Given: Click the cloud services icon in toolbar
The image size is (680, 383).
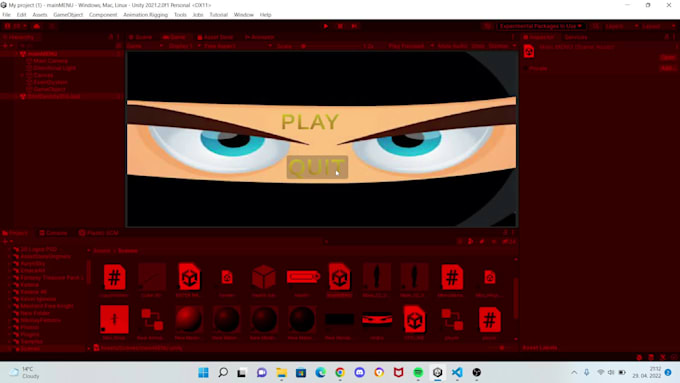Looking at the screenshot, I should coord(36,26).
